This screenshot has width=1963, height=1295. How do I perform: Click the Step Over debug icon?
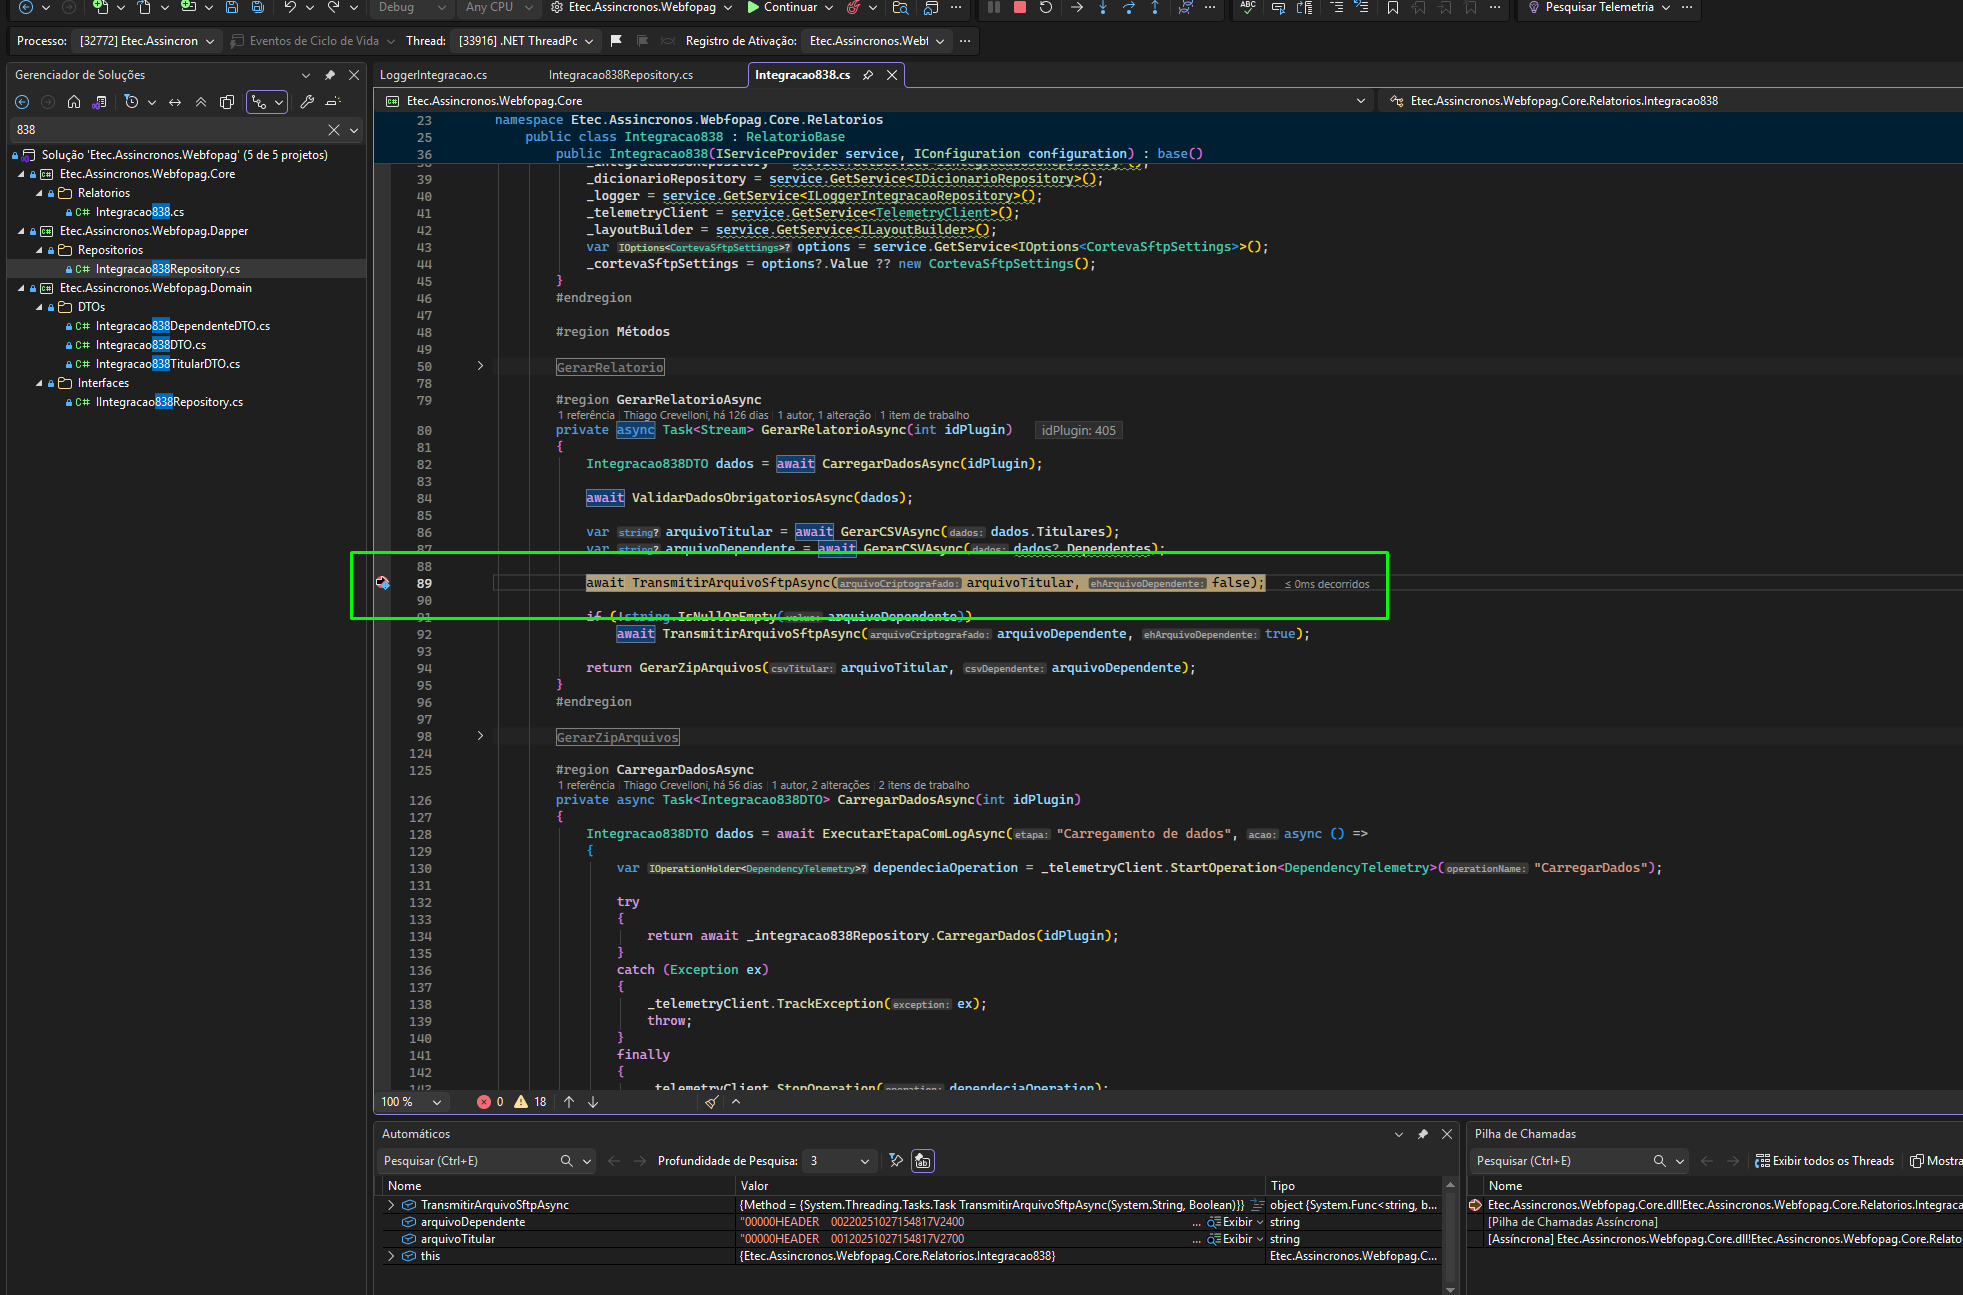click(x=1128, y=7)
